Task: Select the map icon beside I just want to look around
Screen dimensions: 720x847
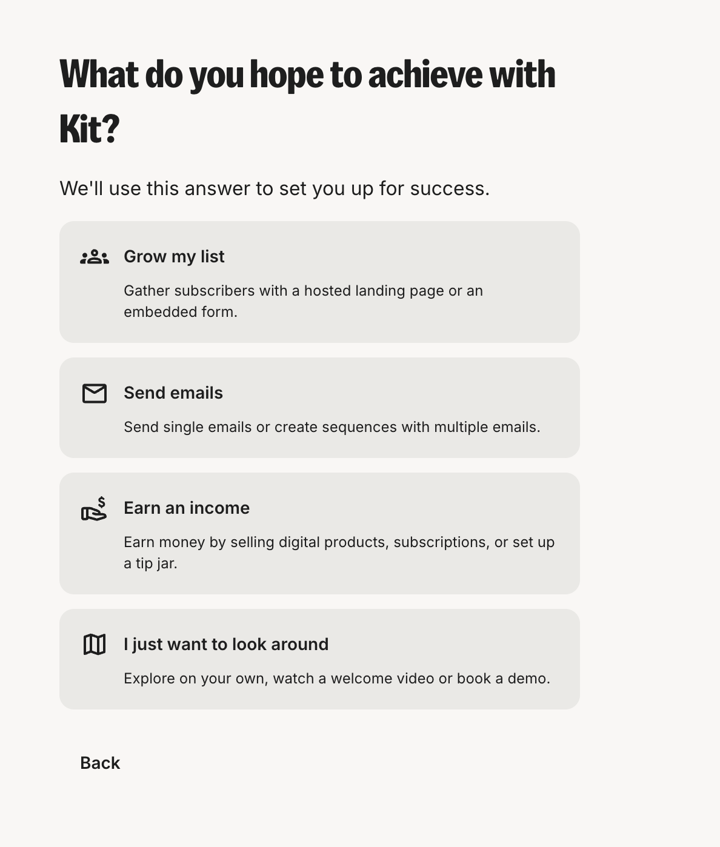Action: pyautogui.click(x=94, y=644)
